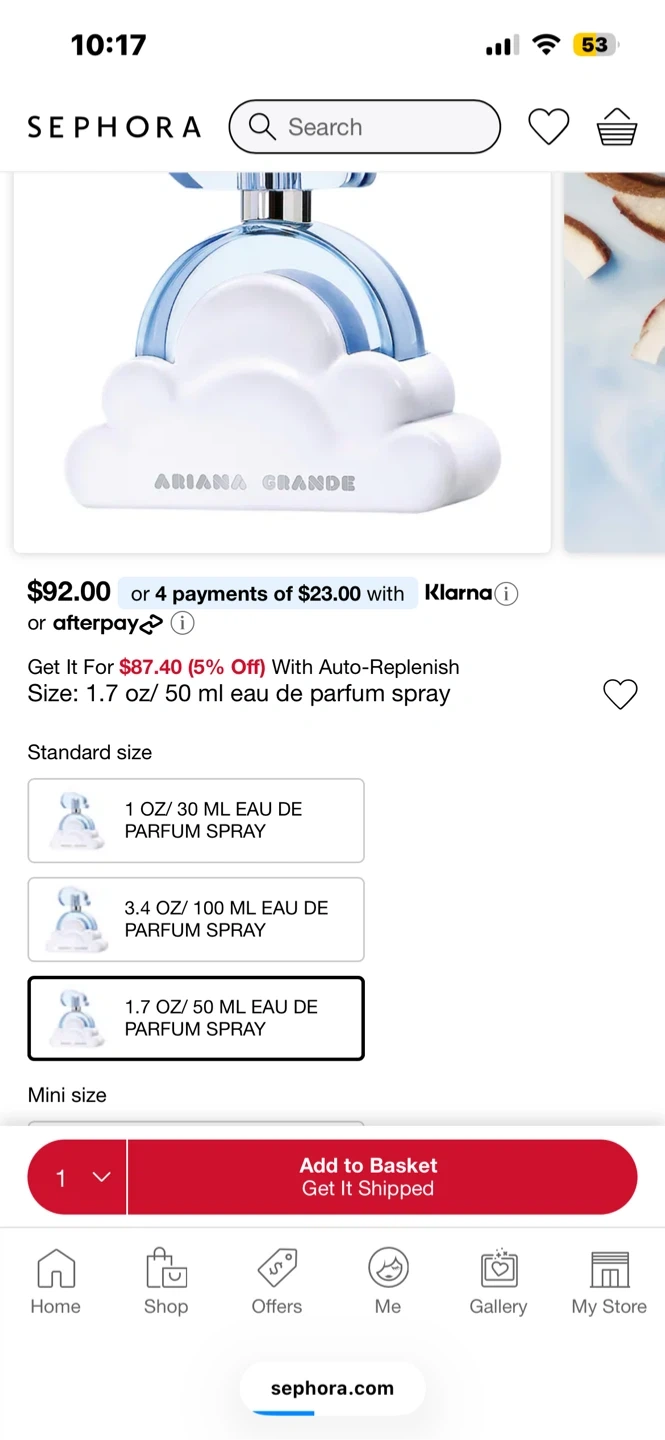Screen dimensions: 665x1440
Task: Toggle the heart to love this size
Action: (x=620, y=694)
